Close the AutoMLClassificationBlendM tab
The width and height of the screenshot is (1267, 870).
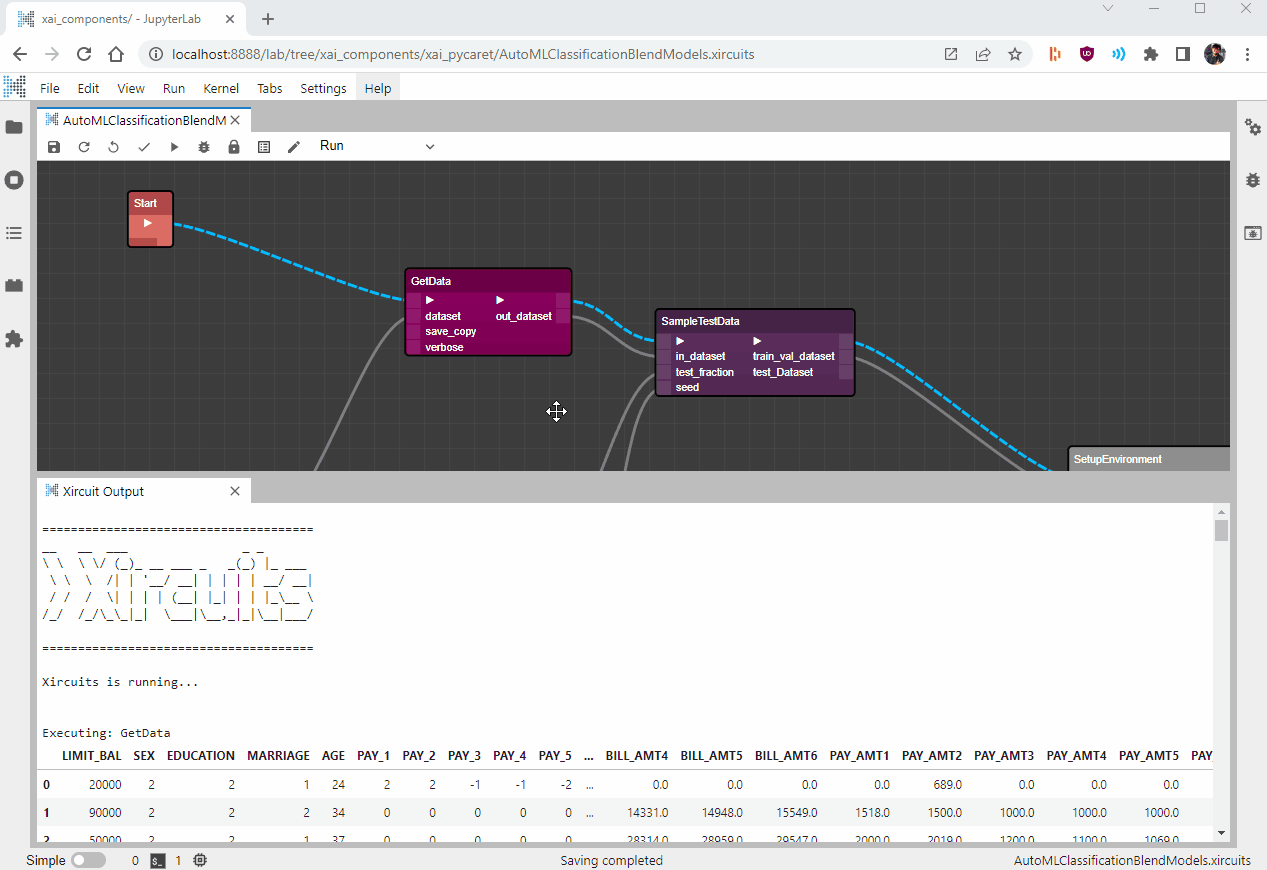(x=235, y=120)
